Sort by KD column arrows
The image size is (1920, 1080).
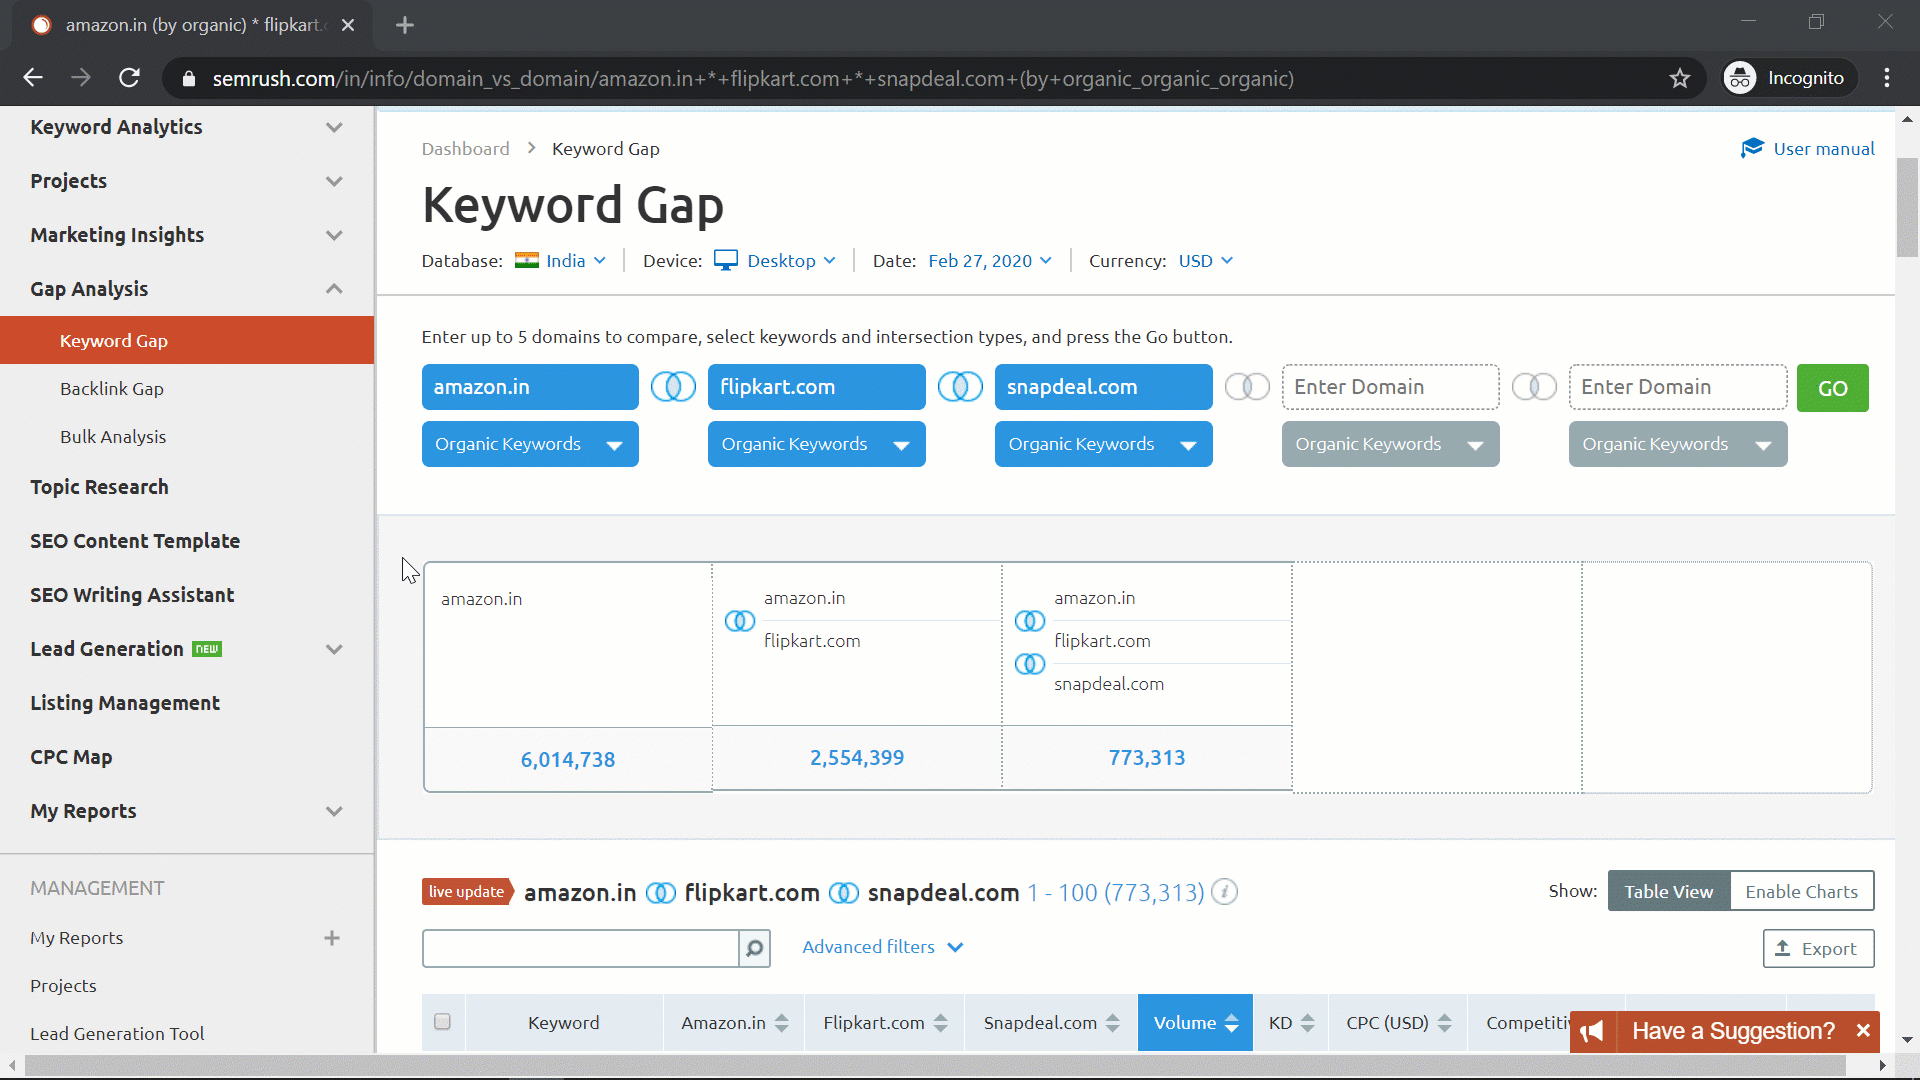(x=1307, y=1023)
